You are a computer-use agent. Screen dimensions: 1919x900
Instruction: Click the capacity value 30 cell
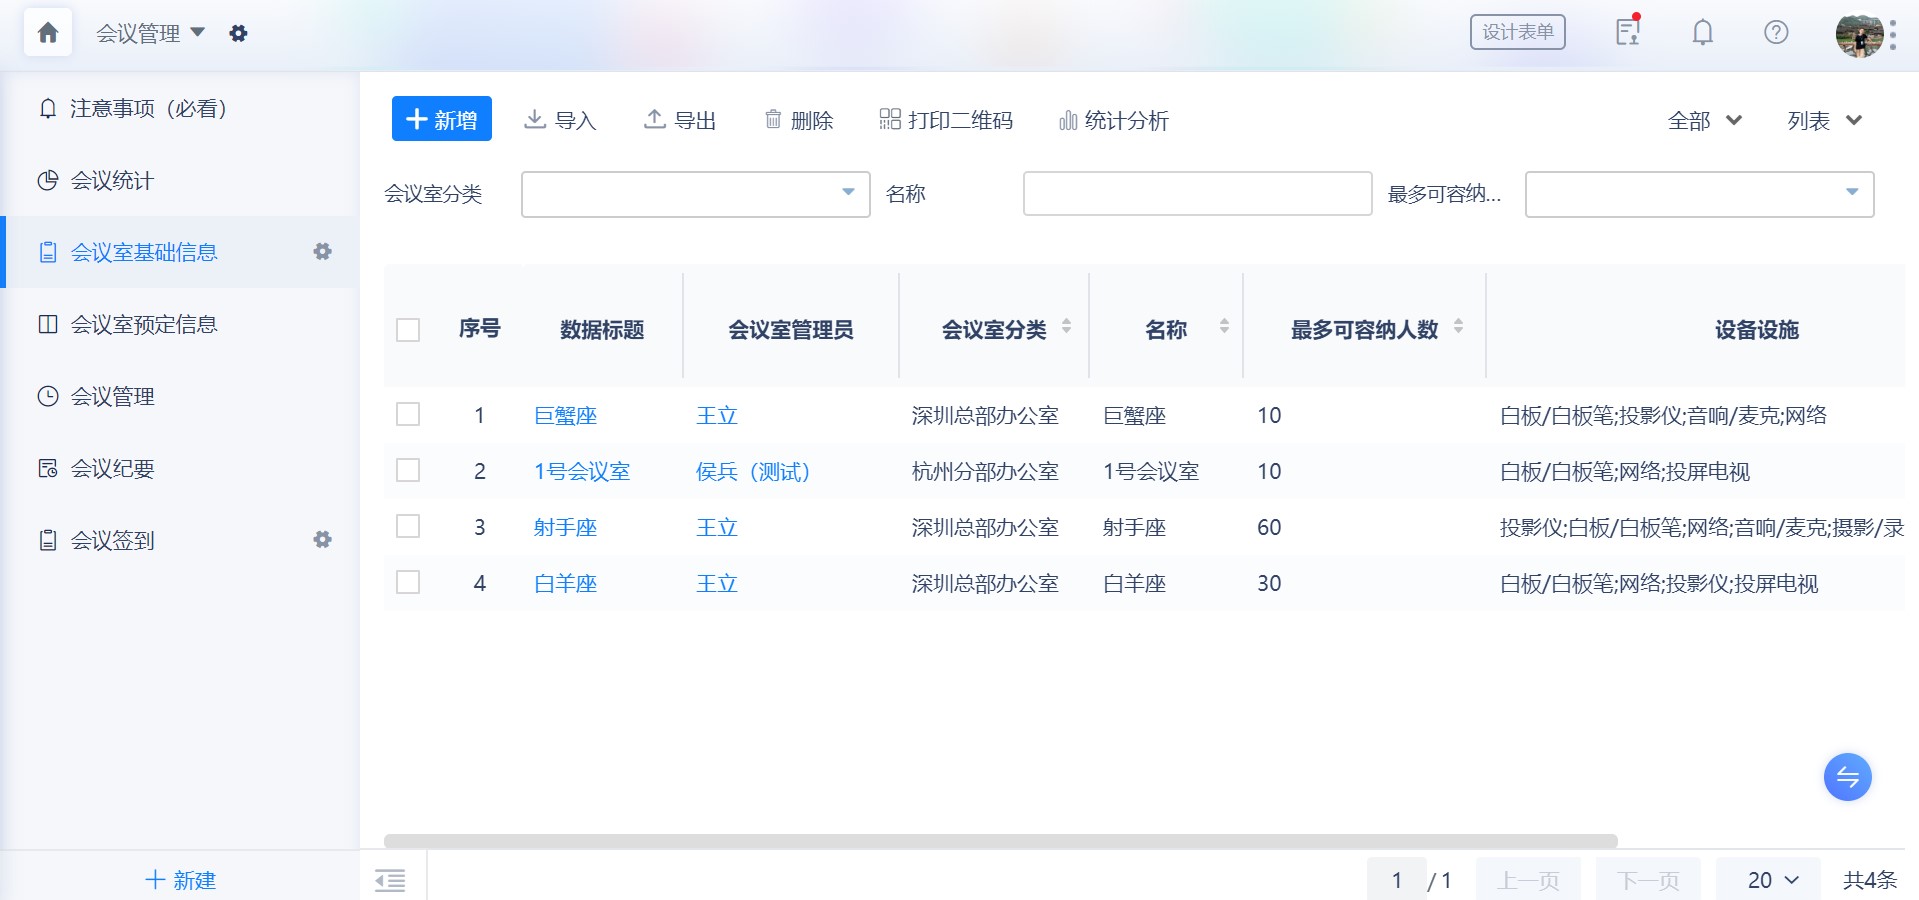pyautogui.click(x=1269, y=584)
